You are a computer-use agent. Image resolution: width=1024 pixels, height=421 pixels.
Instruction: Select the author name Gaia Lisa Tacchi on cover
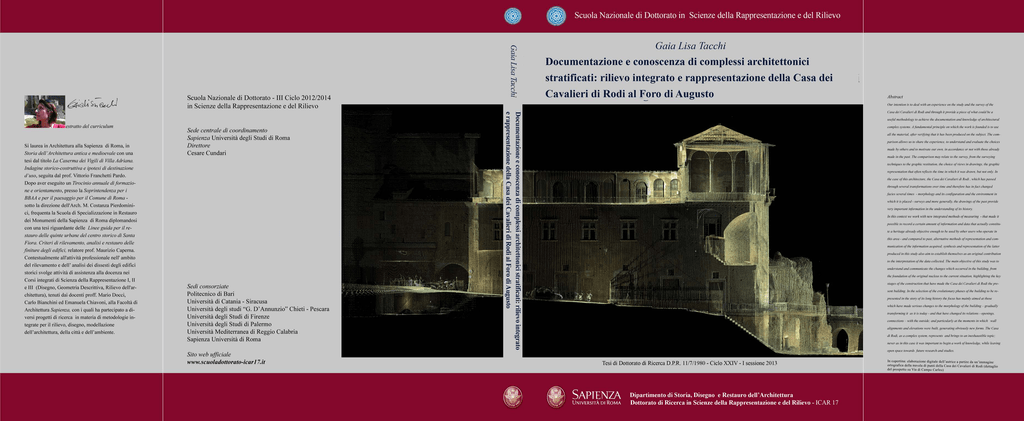click(x=692, y=46)
